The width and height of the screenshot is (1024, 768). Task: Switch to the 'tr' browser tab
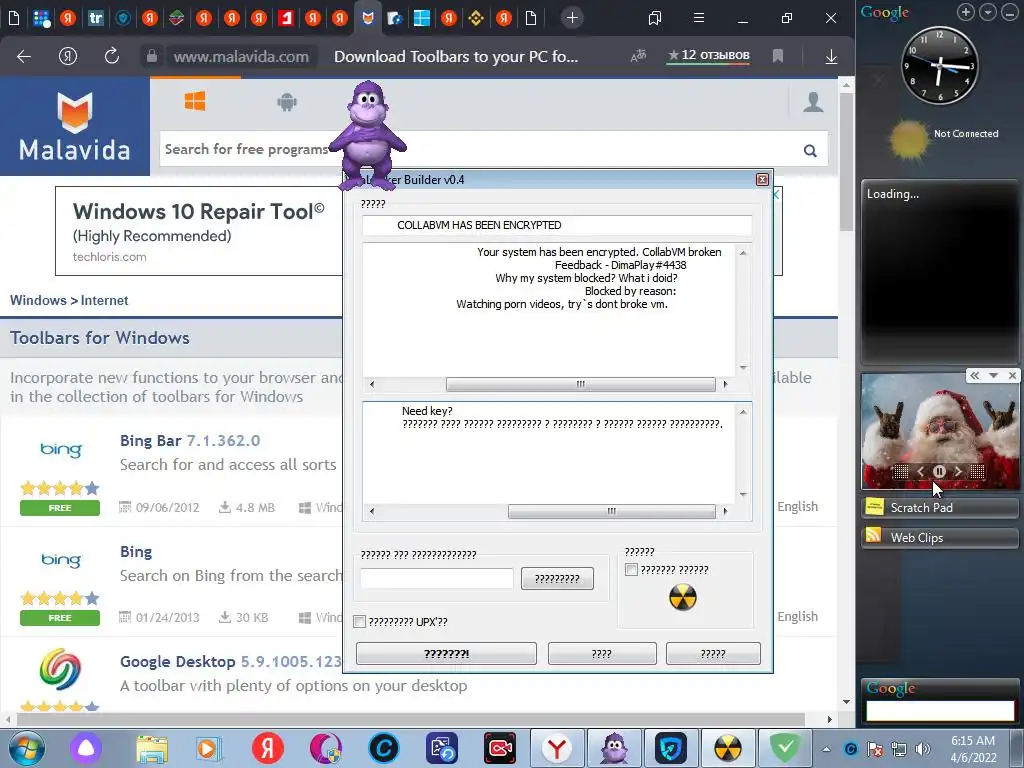pyautogui.click(x=95, y=18)
